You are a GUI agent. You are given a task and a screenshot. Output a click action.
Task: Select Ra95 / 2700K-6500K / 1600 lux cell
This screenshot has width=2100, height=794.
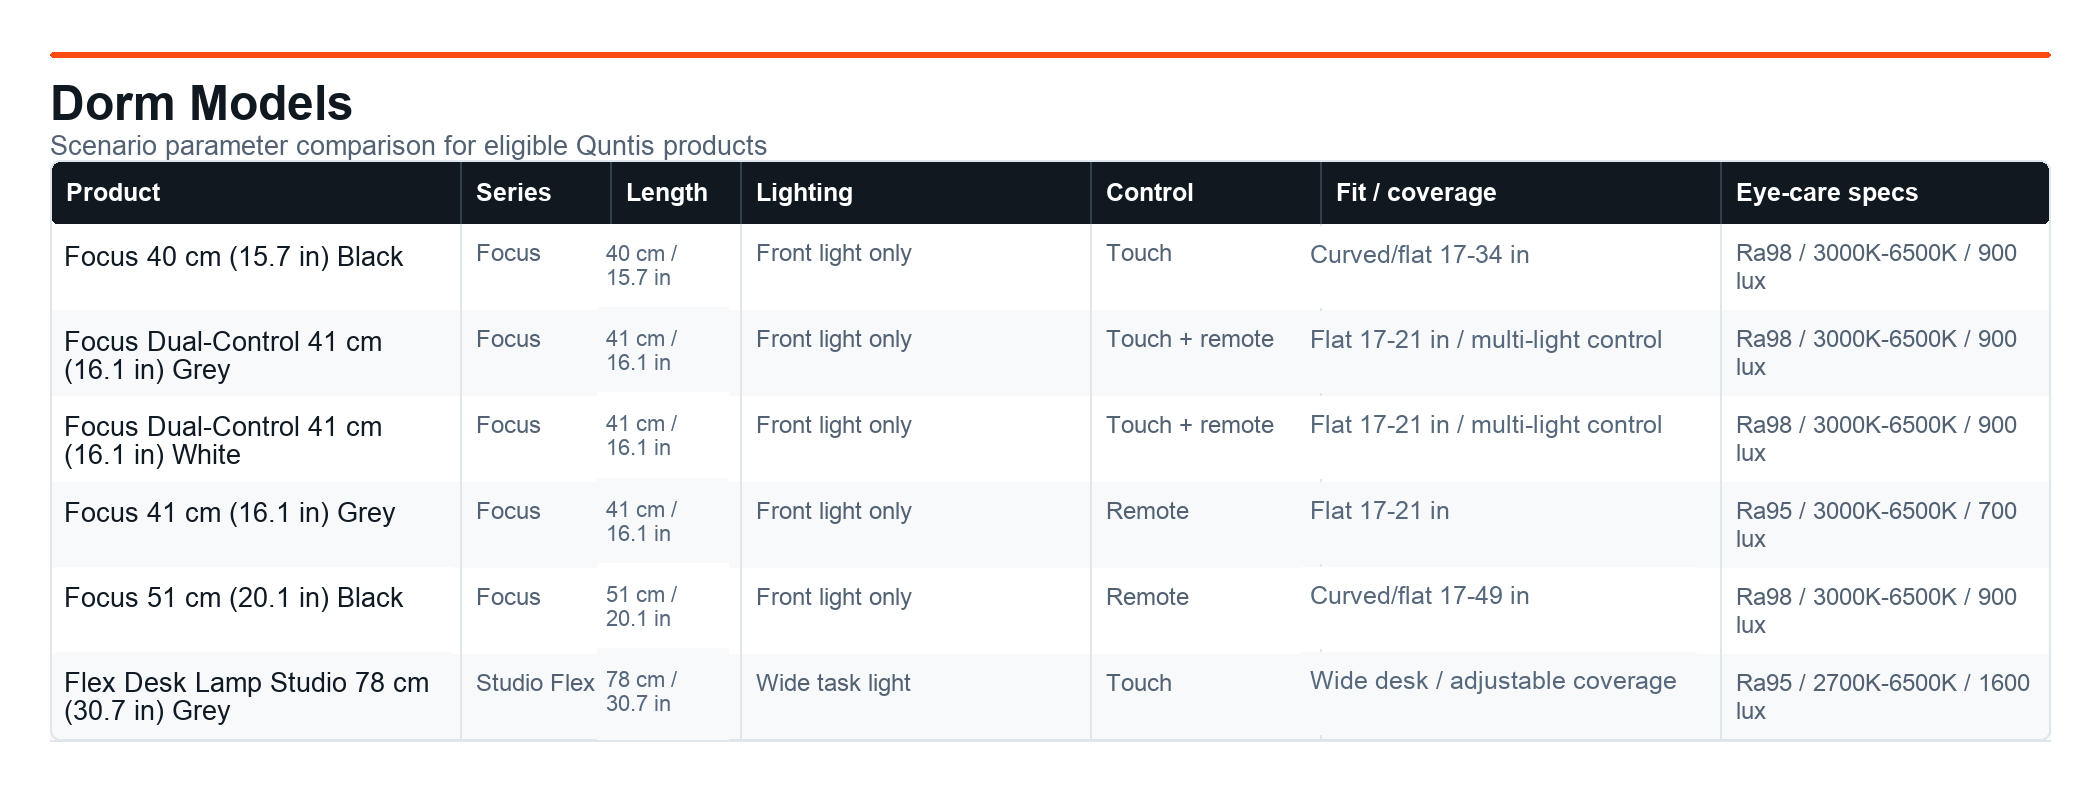tap(1883, 697)
